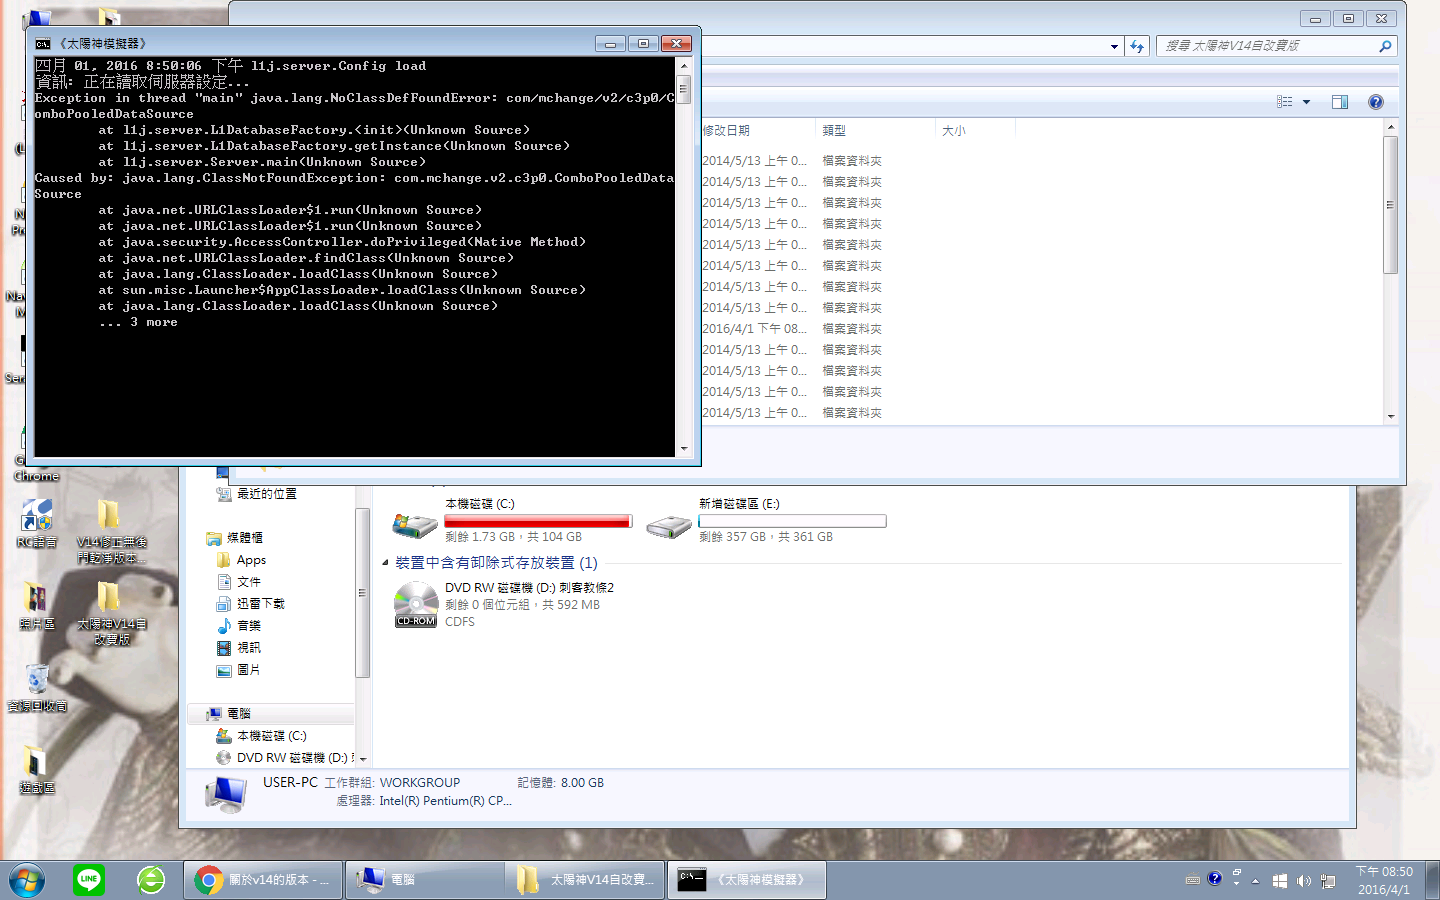Open the Recycle Bin 資源回收筒
Viewport: 1440px width, 900px height.
pos(37,687)
